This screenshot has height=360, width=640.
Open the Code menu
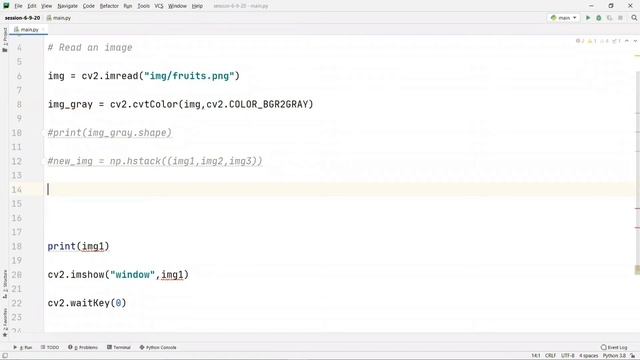coord(89,6)
